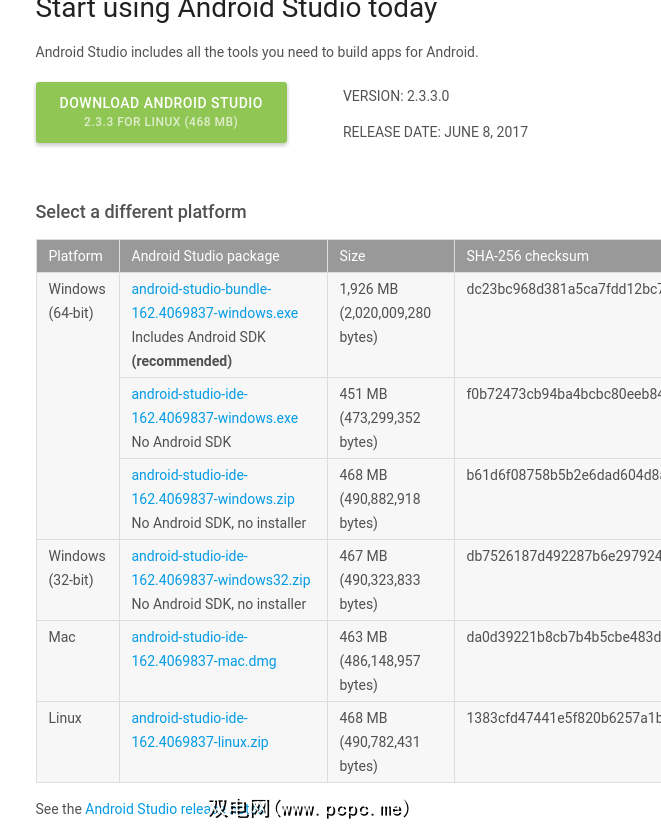The height and width of the screenshot is (832, 661).
Task: Click the Select a different platform heading
Action: (141, 212)
